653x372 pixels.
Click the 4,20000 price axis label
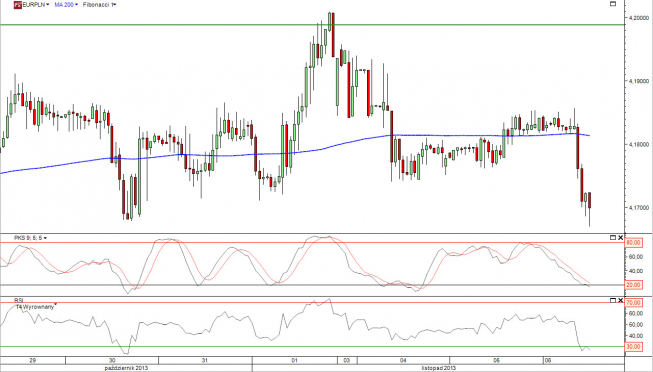[x=639, y=18]
